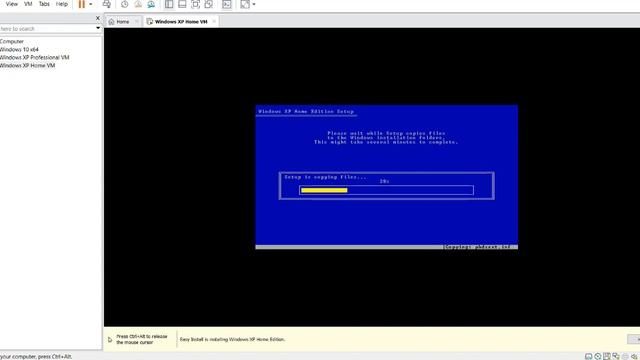Toggle the library sidebar view icon
This screenshot has width=640, height=360.
click(169, 4)
